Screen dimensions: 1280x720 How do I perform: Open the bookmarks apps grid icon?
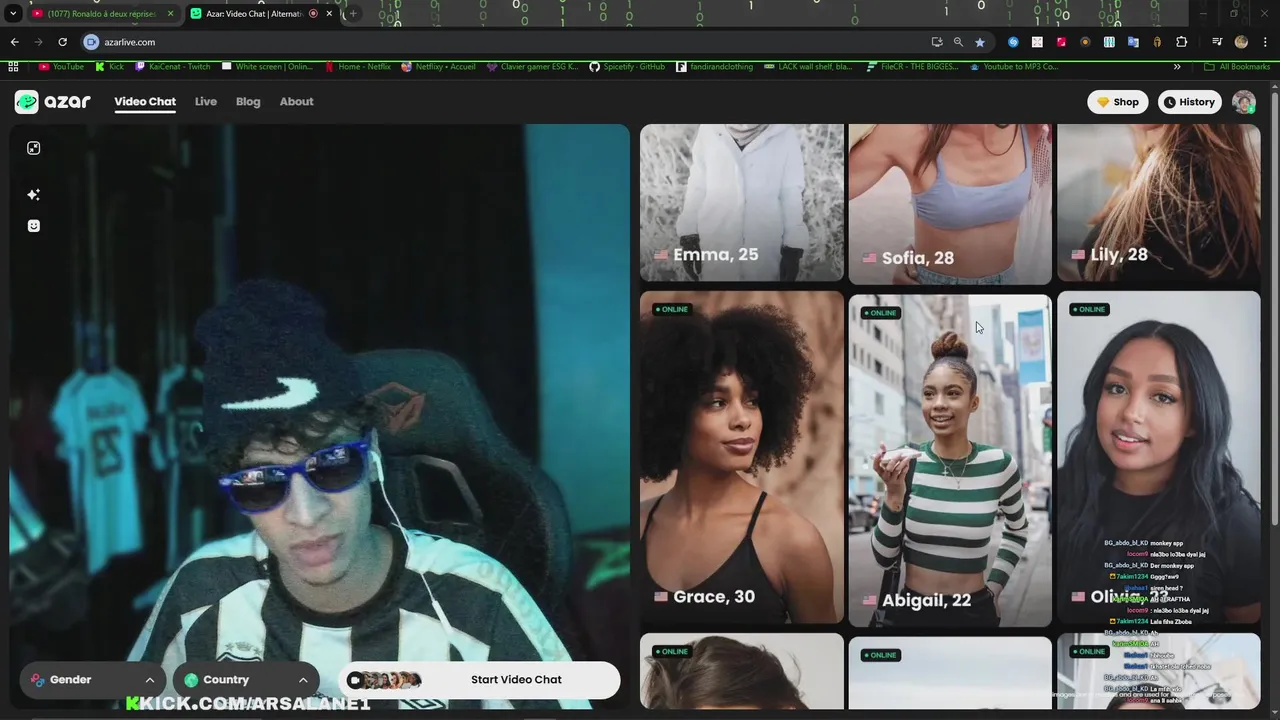click(x=13, y=67)
